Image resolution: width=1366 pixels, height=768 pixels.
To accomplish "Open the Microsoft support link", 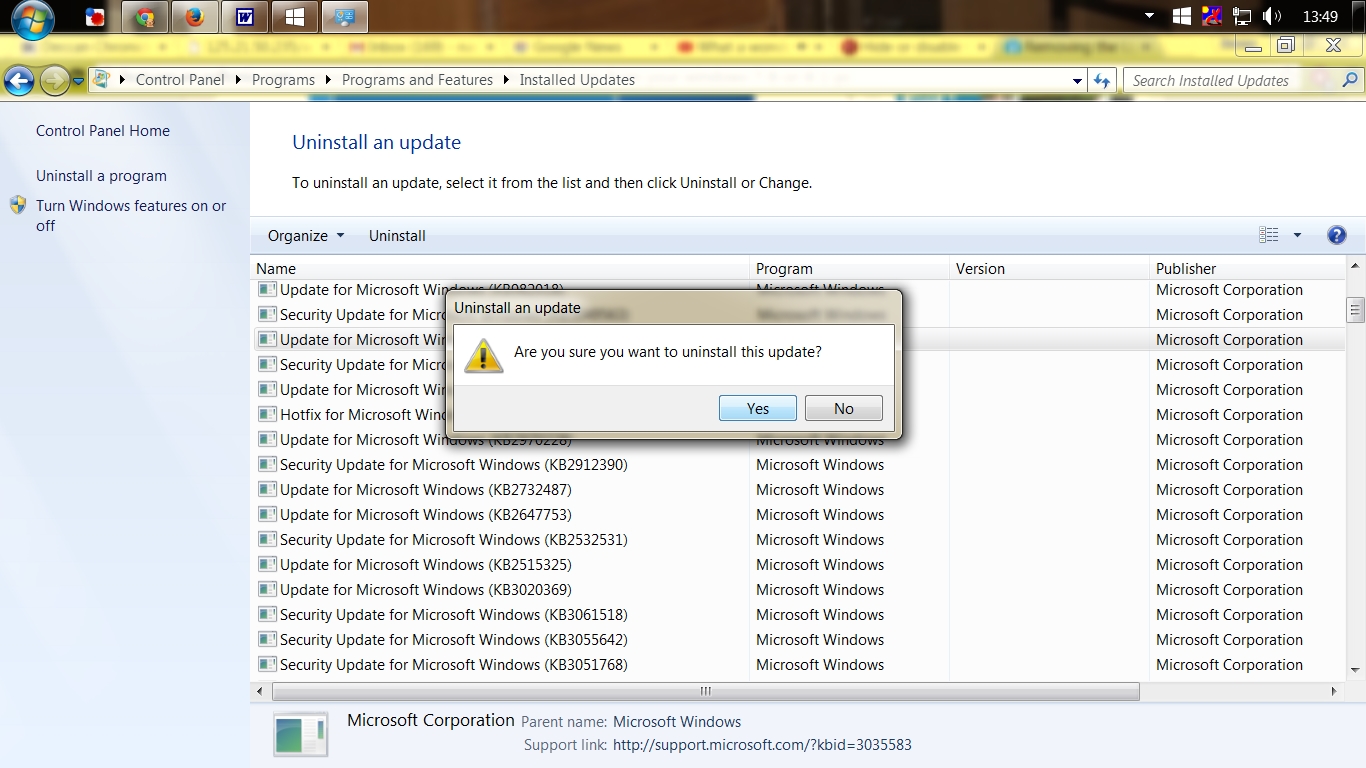I will tap(761, 744).
